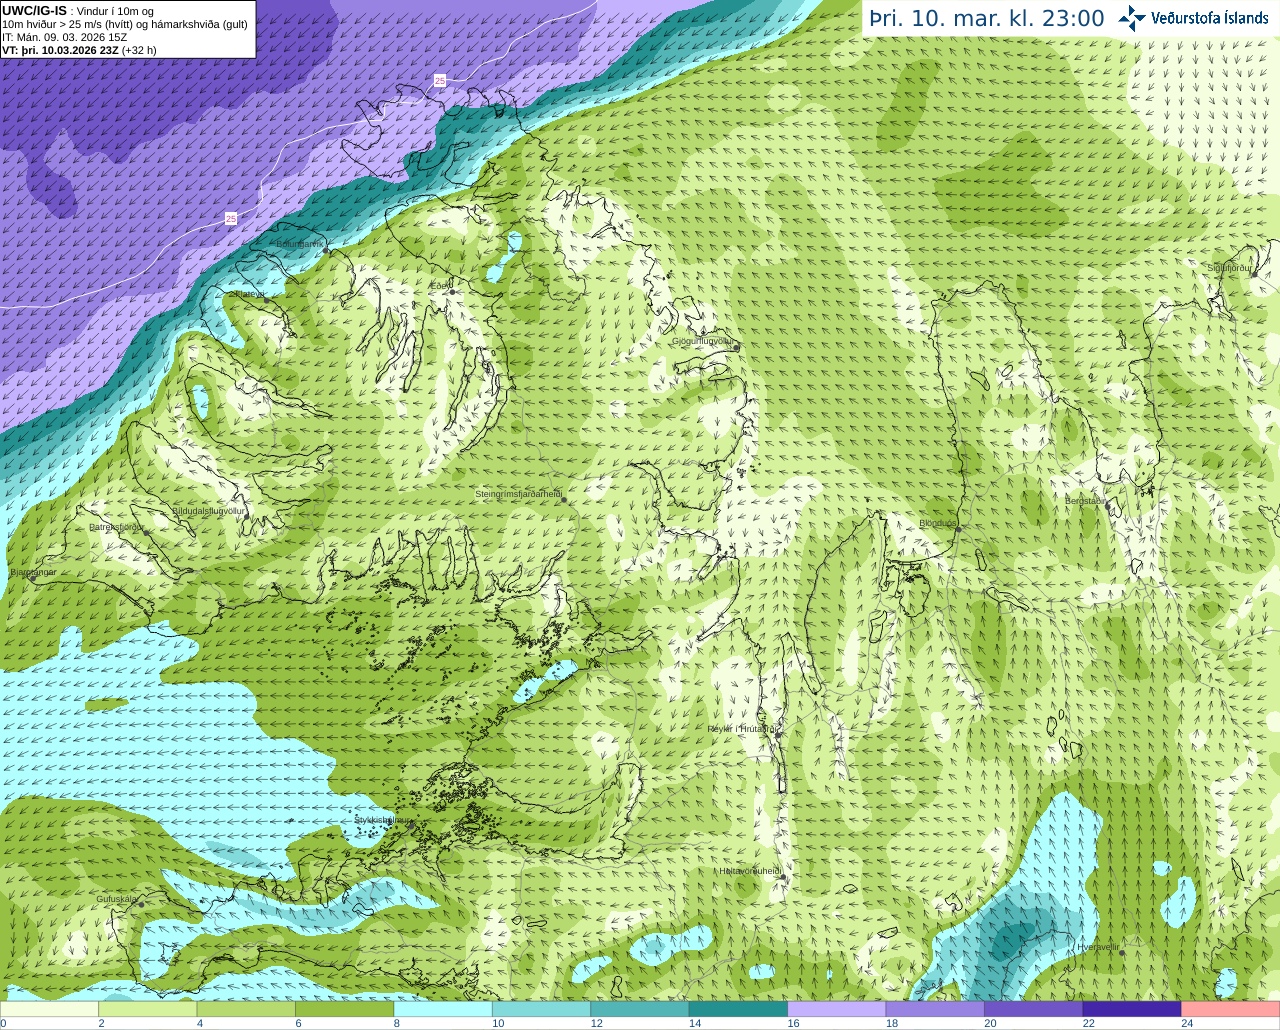Click the Hveravellir station marker

1121,954
